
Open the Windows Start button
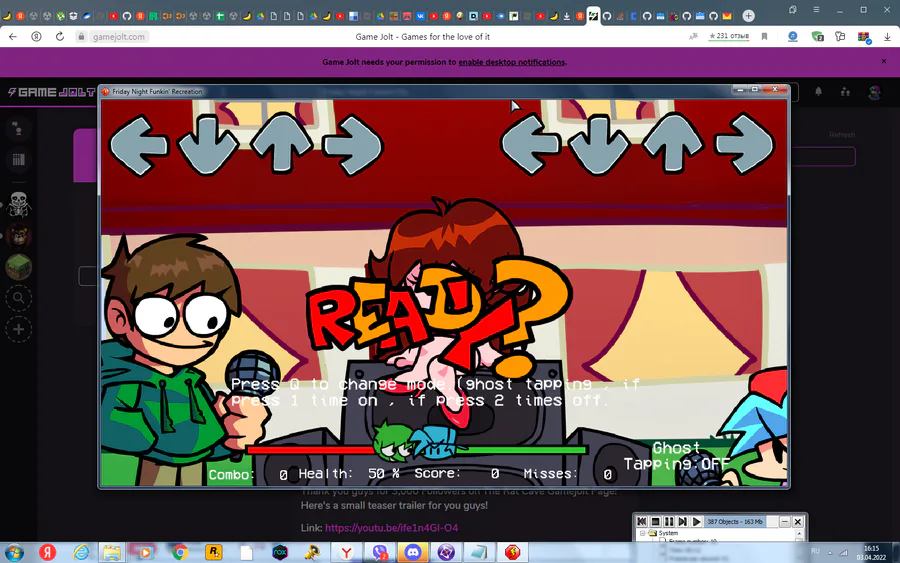pos(14,553)
